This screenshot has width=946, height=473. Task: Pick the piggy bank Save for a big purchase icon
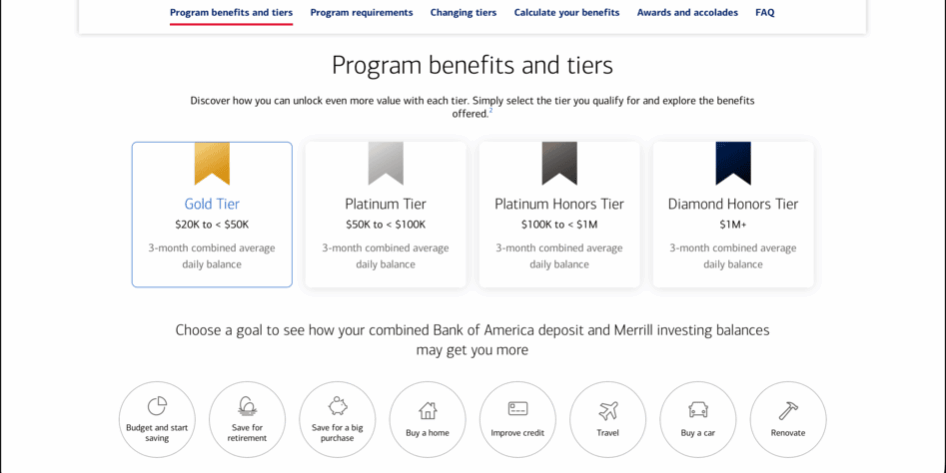click(x=337, y=406)
